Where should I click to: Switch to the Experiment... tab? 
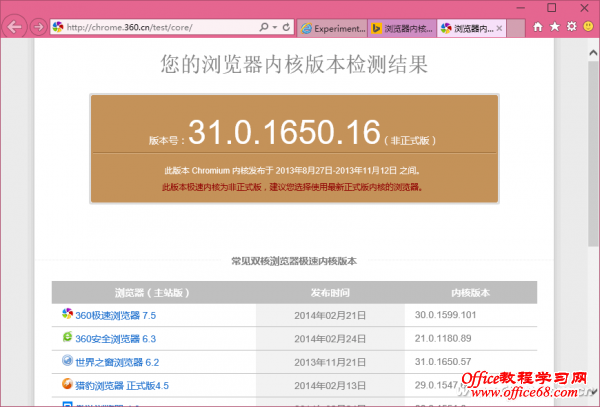(x=332, y=28)
